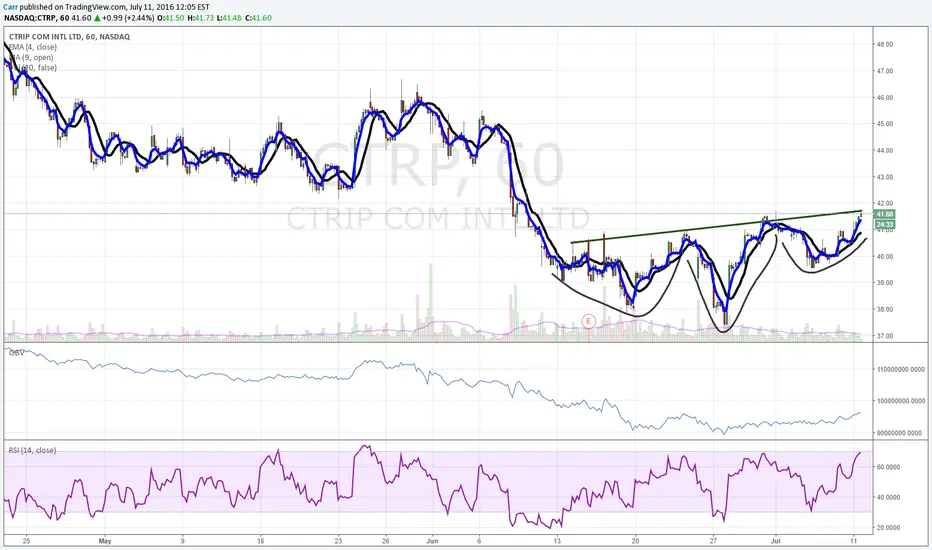This screenshot has height=550, width=932.
Task: Click the RSI (14, close) pane label
Action: (x=32, y=450)
